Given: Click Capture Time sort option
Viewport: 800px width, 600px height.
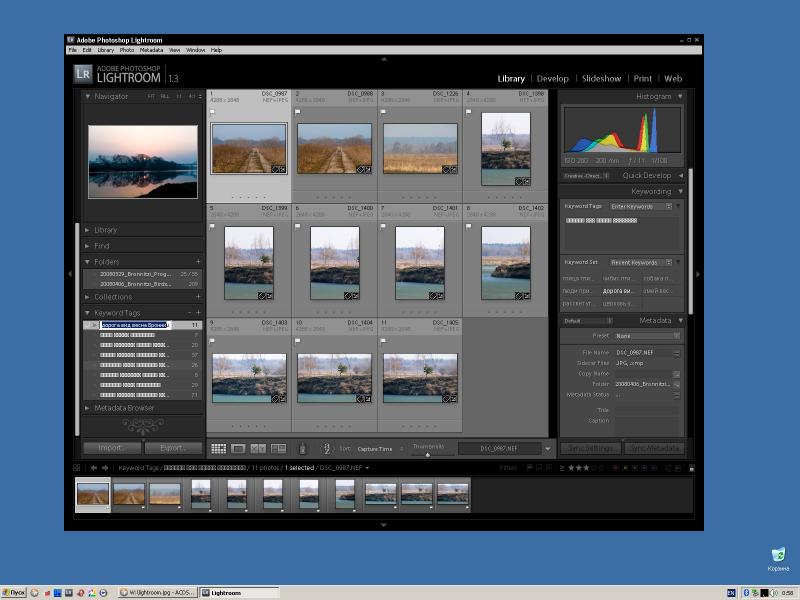Looking at the screenshot, I should [375, 449].
